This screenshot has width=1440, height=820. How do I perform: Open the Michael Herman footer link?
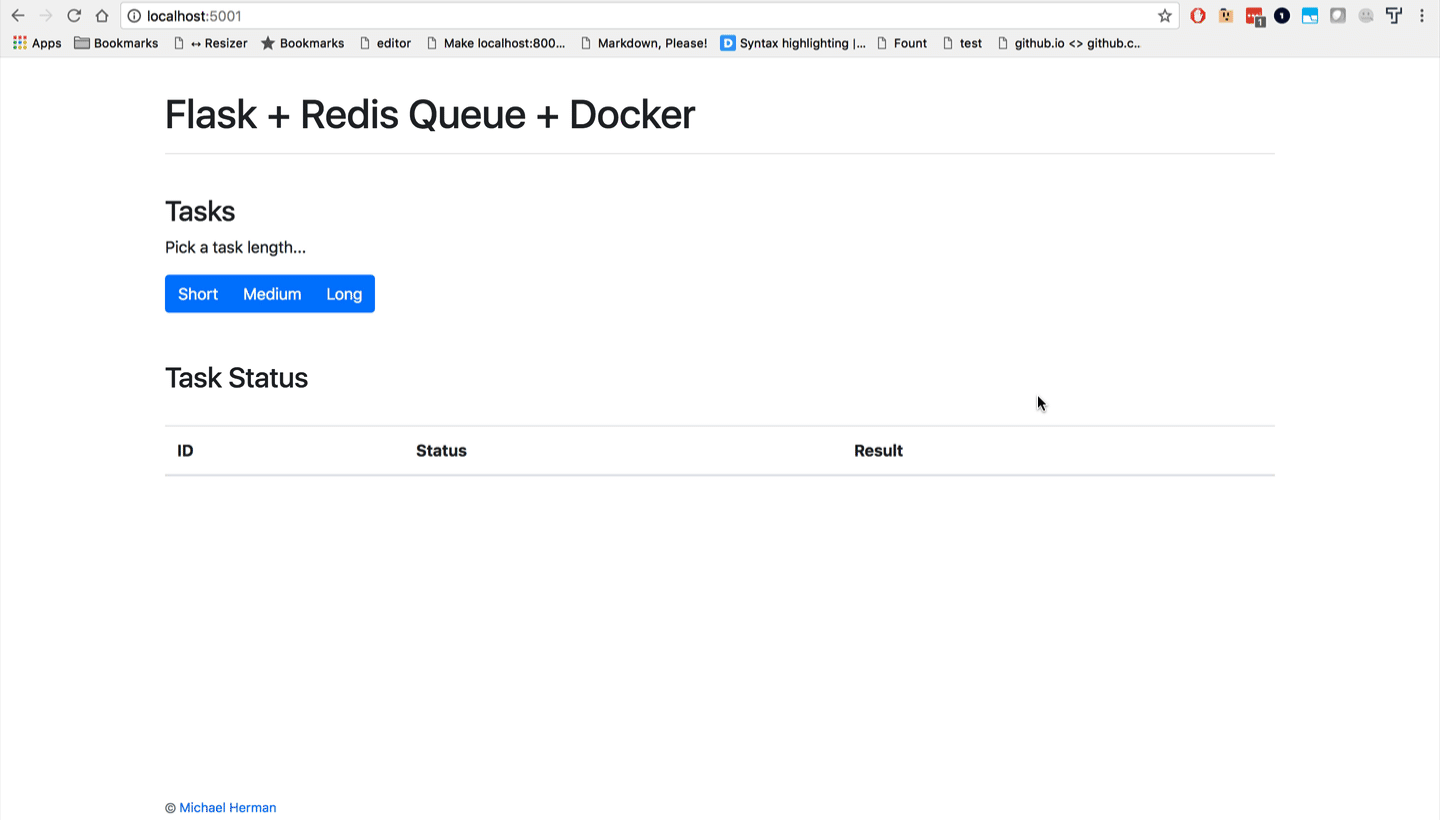(228, 808)
